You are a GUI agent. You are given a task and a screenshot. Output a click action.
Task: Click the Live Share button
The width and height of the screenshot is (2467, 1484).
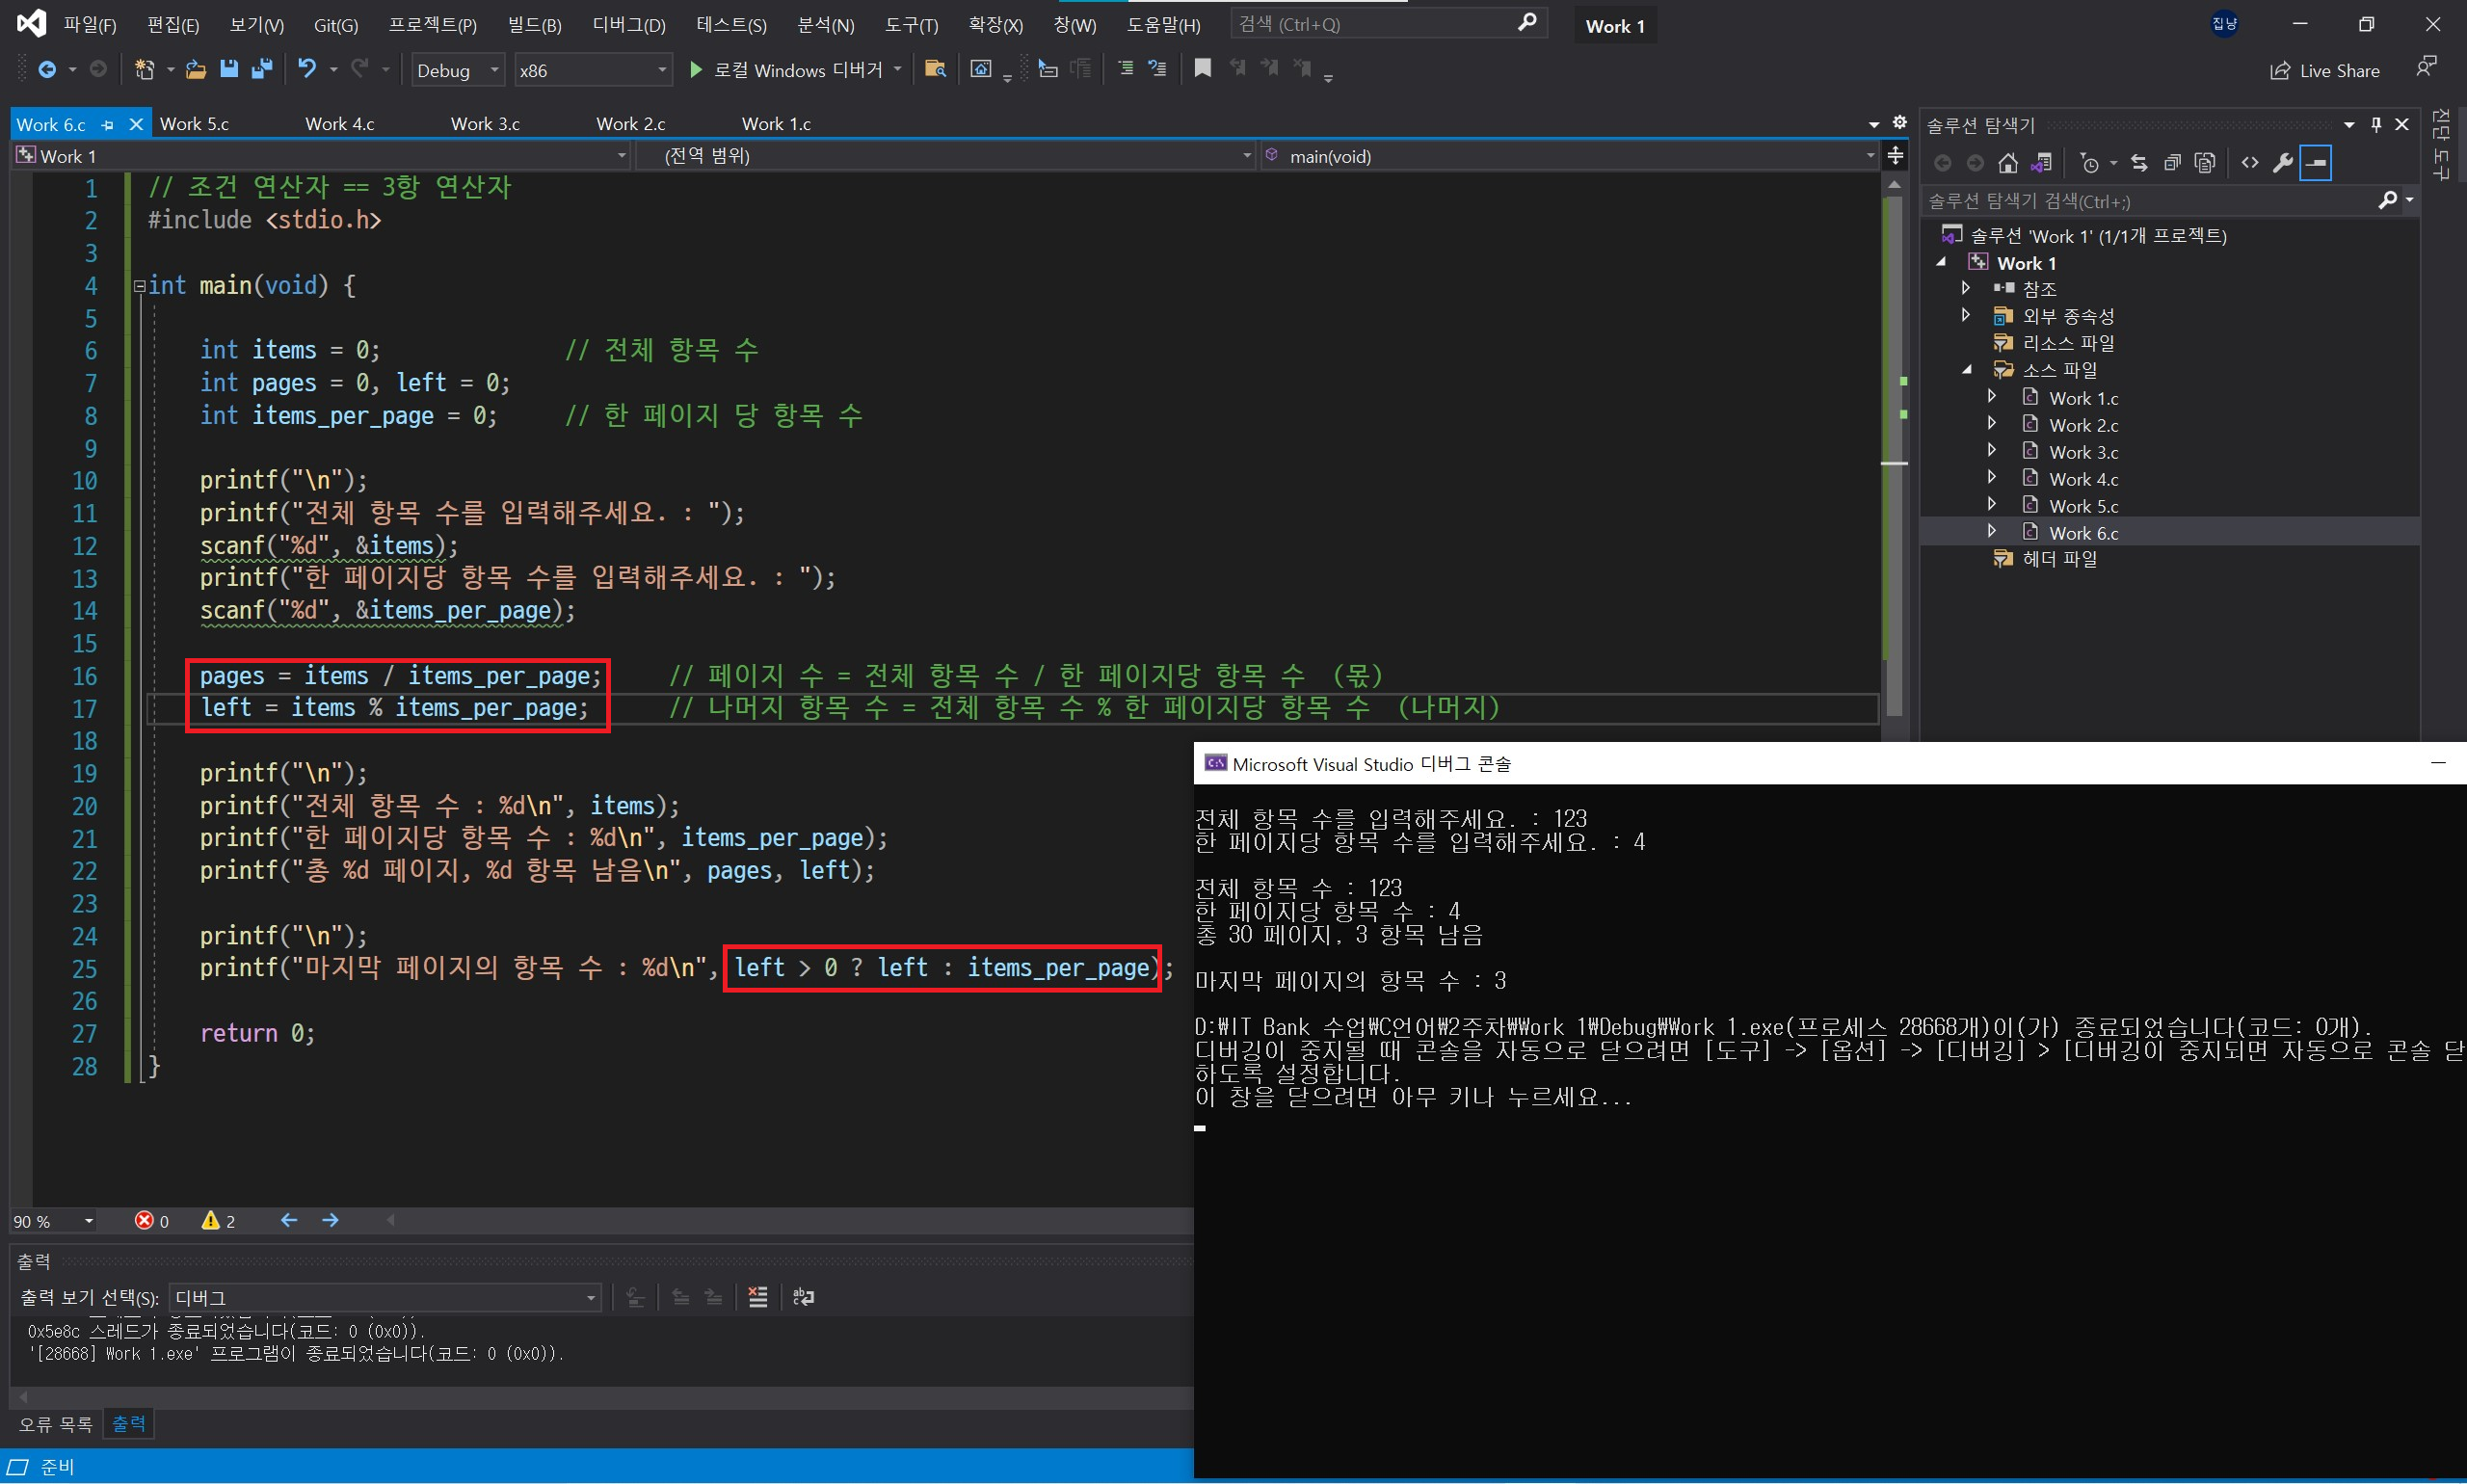point(2325,70)
